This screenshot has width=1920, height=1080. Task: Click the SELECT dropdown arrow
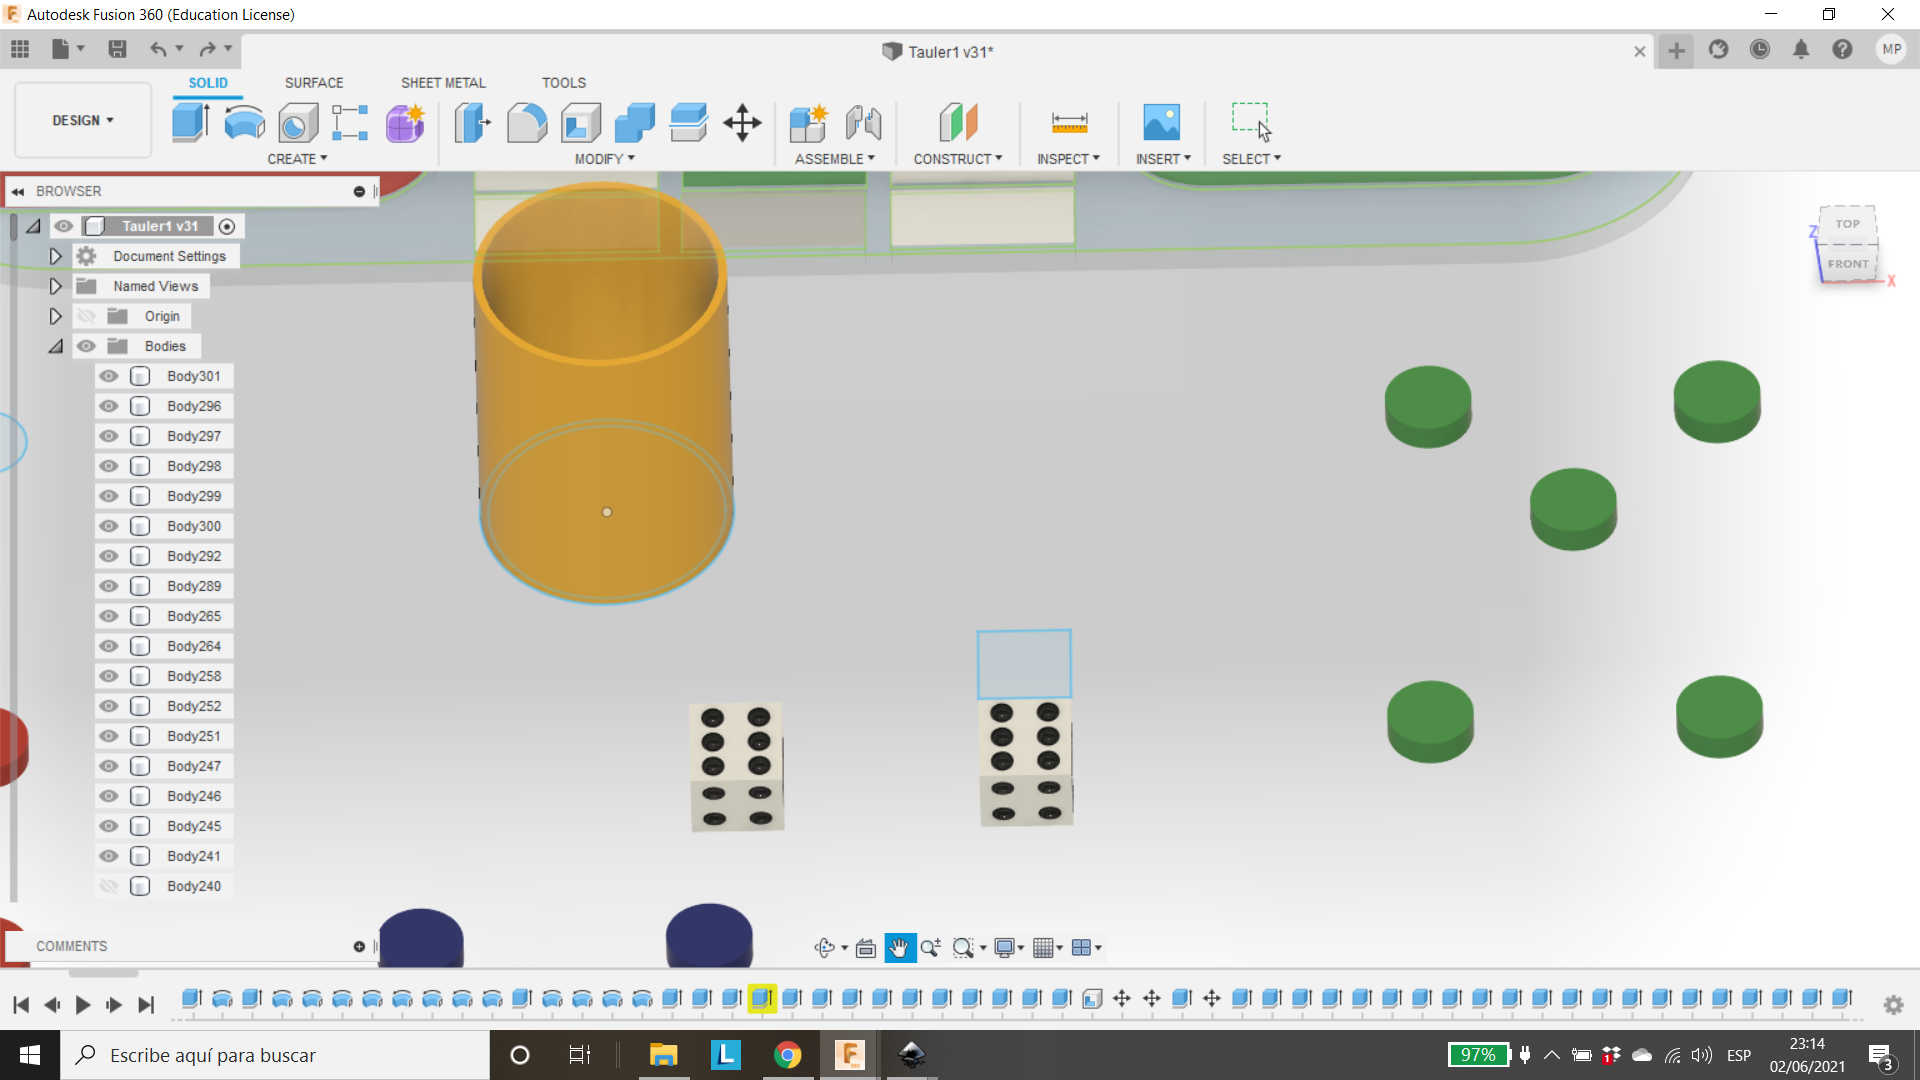click(x=1278, y=158)
